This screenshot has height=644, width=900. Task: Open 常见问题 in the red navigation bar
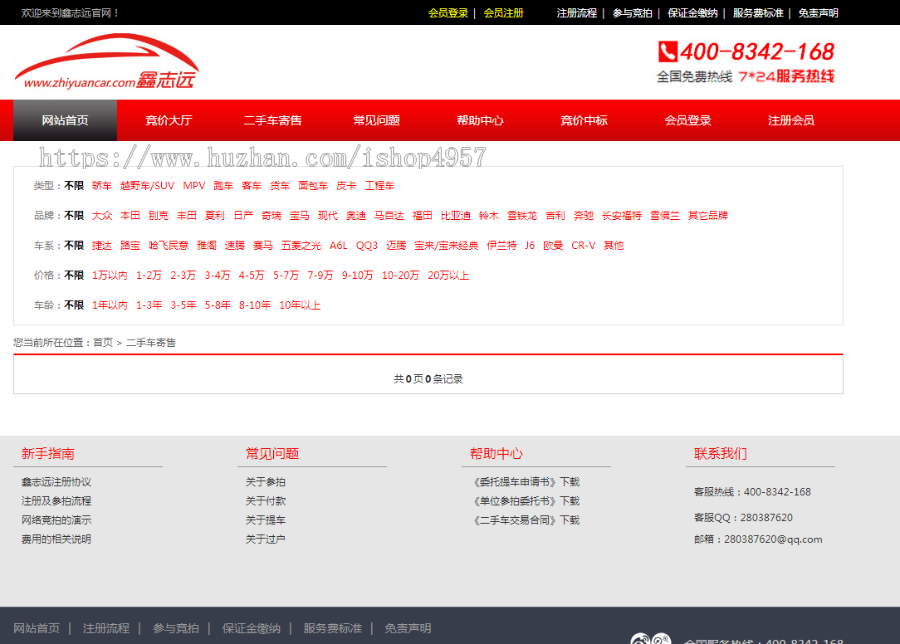click(377, 121)
